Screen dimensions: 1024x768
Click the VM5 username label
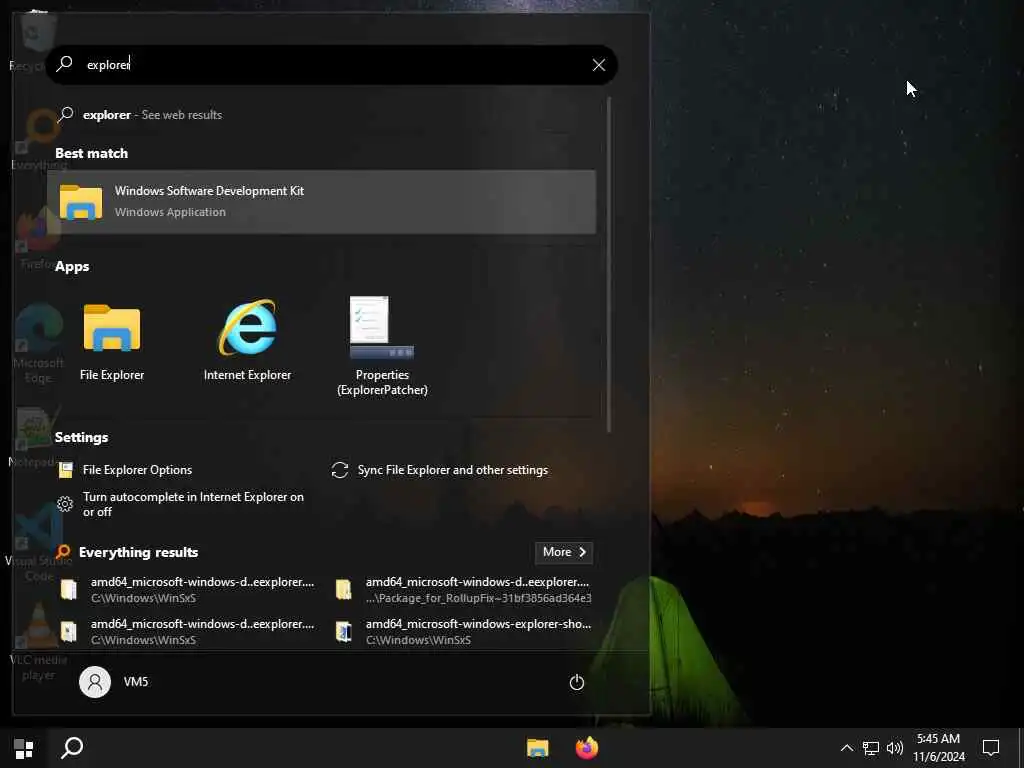click(x=136, y=682)
